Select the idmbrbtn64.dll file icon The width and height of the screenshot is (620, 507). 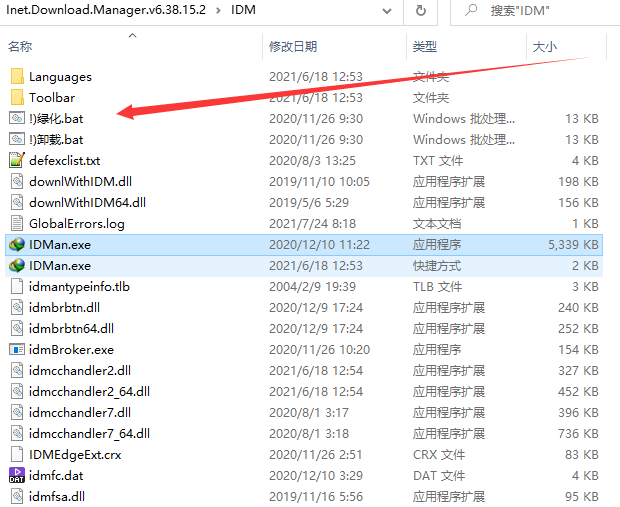pyautogui.click(x=17, y=328)
